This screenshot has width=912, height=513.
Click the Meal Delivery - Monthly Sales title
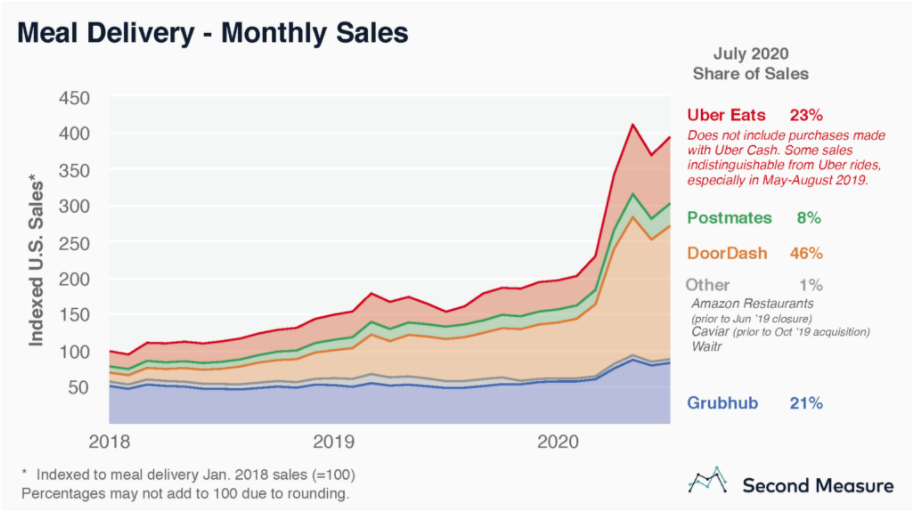point(213,33)
